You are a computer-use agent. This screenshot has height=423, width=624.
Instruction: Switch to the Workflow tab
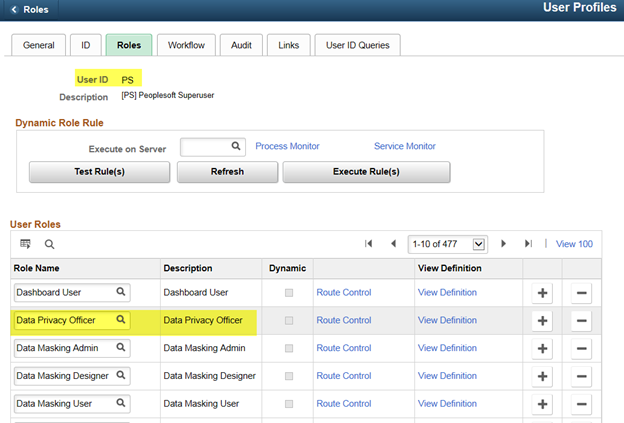point(186,45)
